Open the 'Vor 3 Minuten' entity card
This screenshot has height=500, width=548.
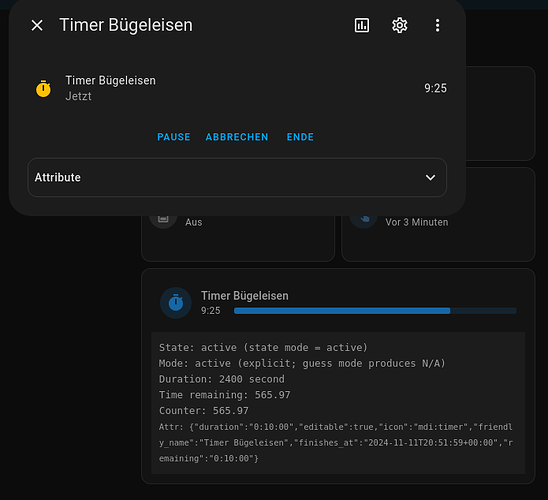(438, 238)
